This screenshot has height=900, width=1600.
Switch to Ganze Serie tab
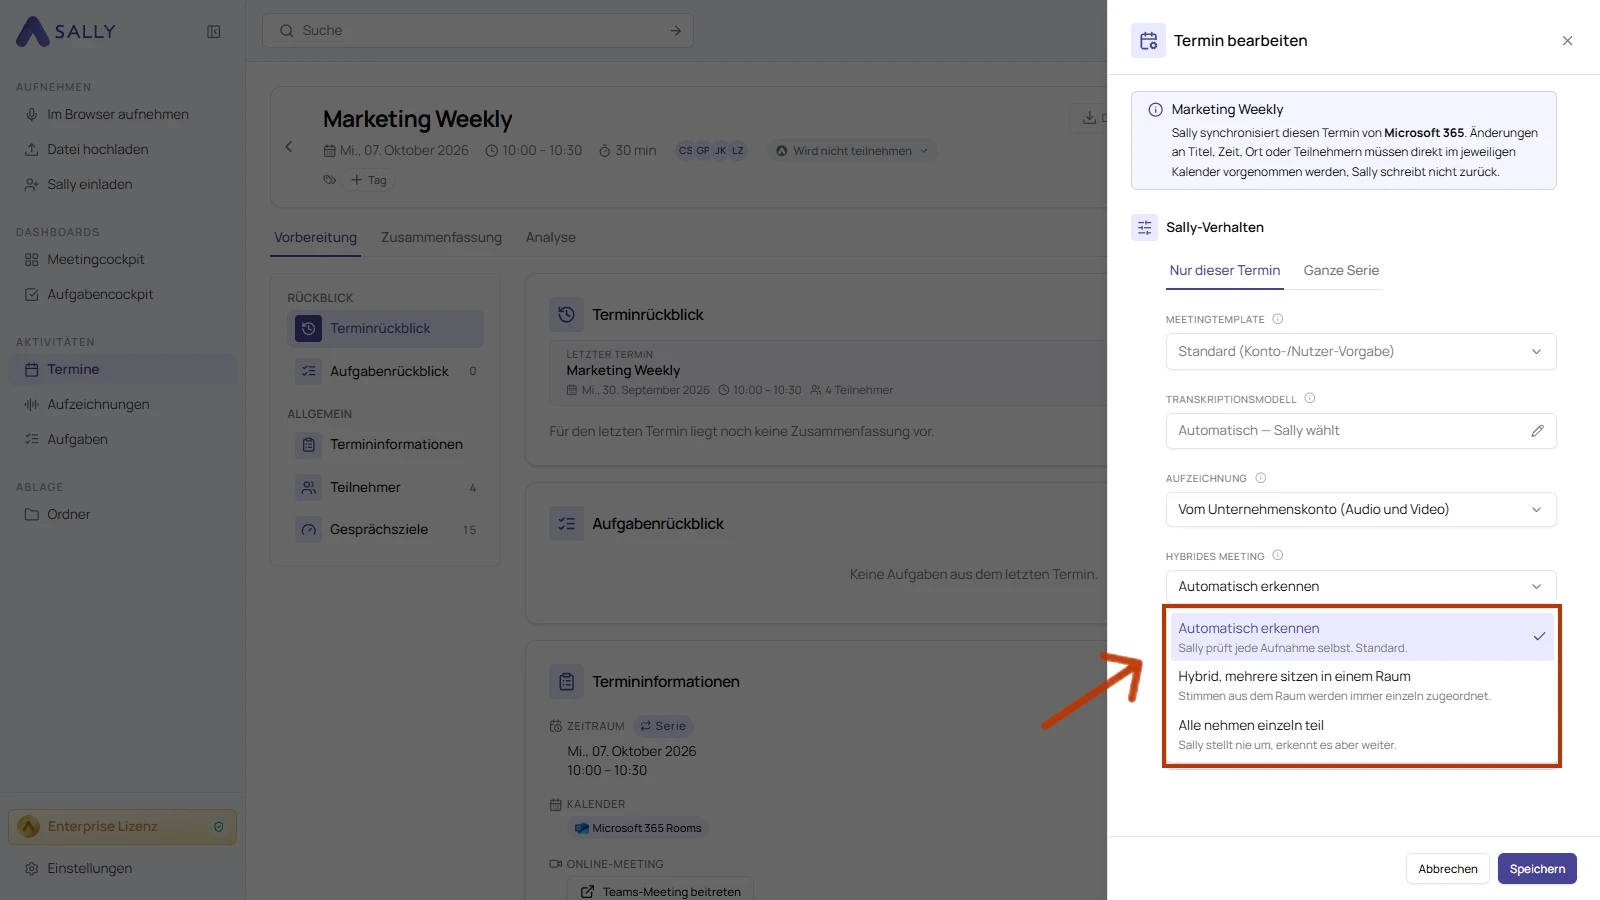pos(1341,271)
